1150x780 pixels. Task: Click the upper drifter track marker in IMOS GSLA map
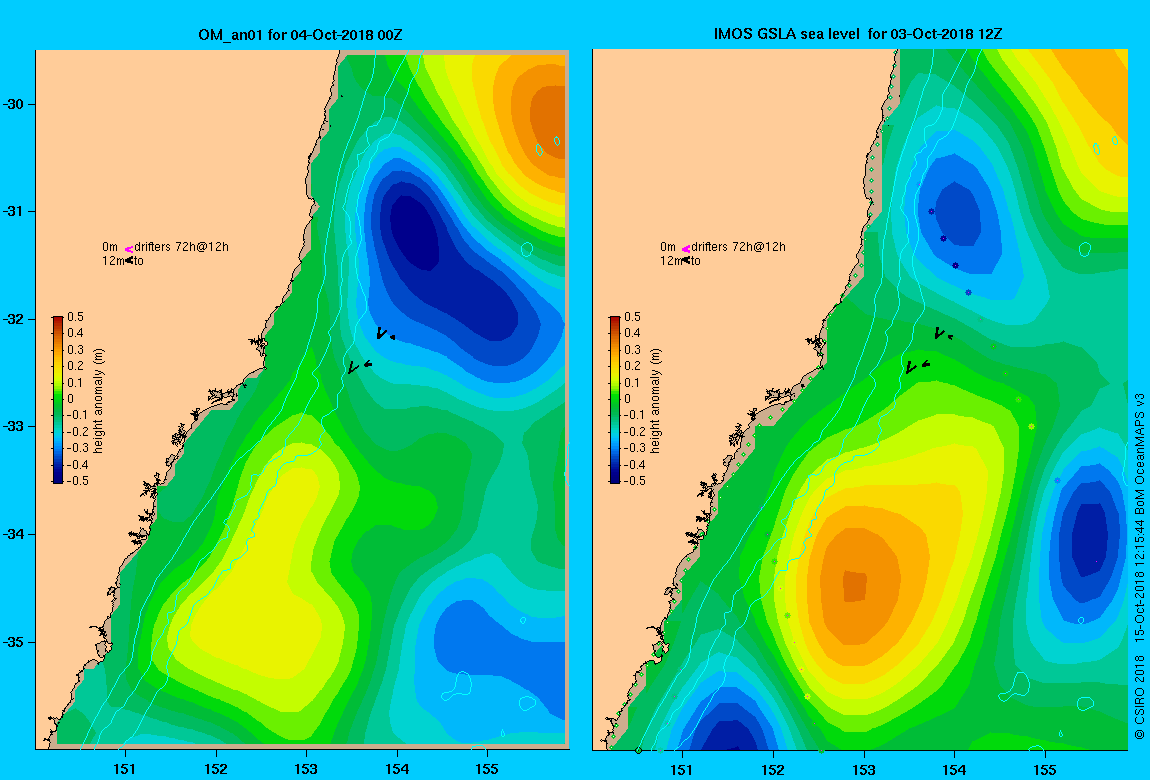942,334
